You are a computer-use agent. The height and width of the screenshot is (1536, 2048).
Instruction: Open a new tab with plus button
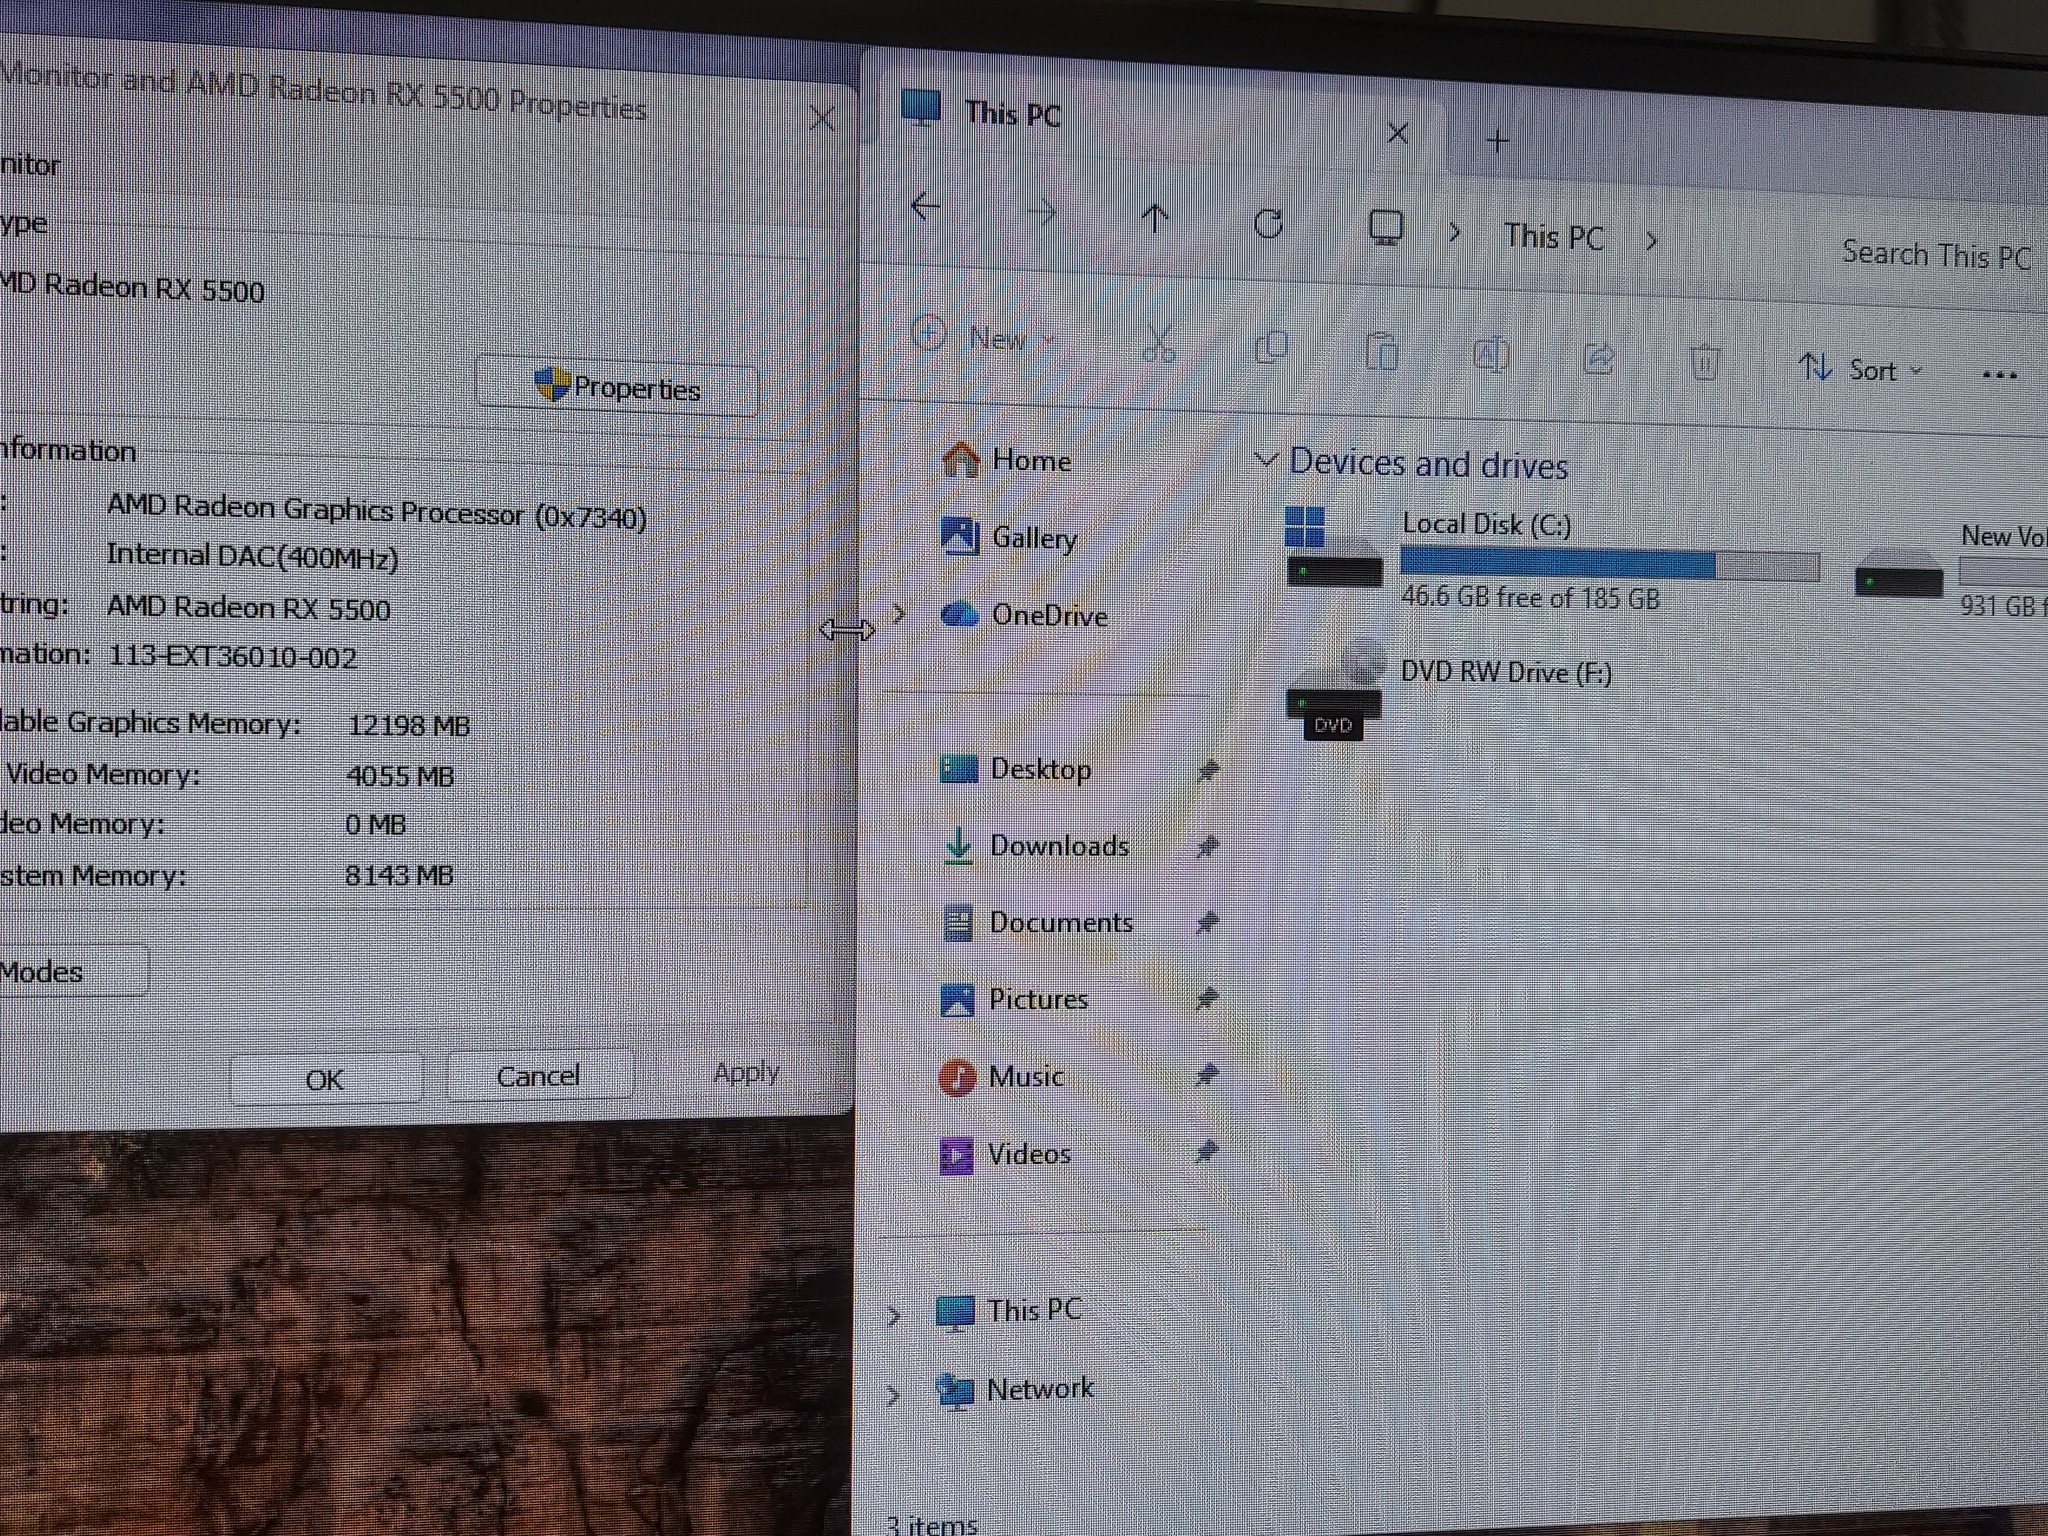(1497, 141)
